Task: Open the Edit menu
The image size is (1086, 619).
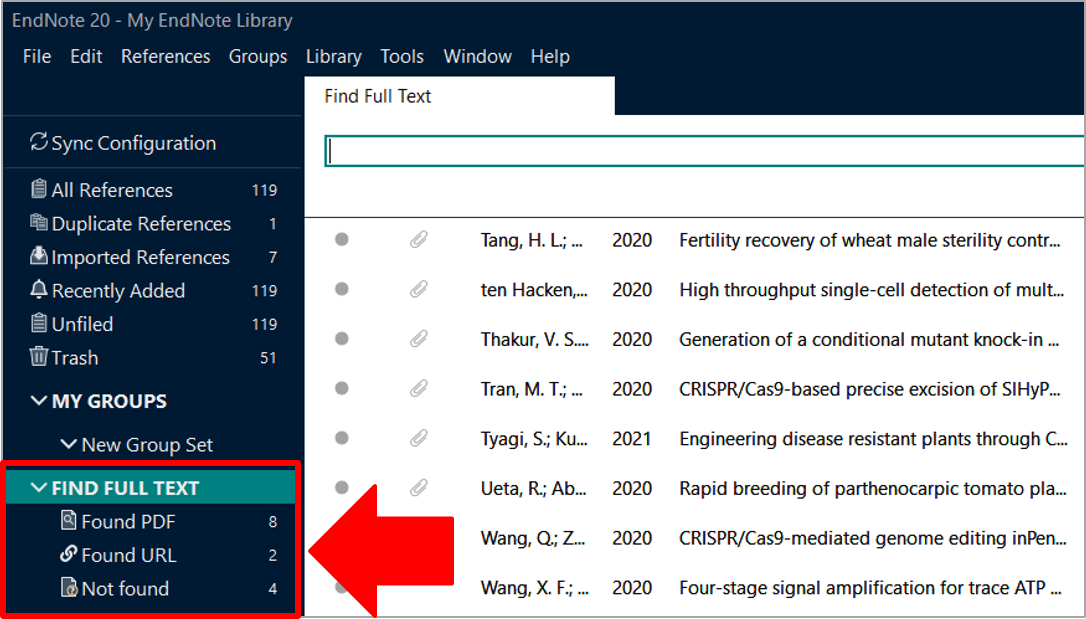Action: pyautogui.click(x=87, y=56)
